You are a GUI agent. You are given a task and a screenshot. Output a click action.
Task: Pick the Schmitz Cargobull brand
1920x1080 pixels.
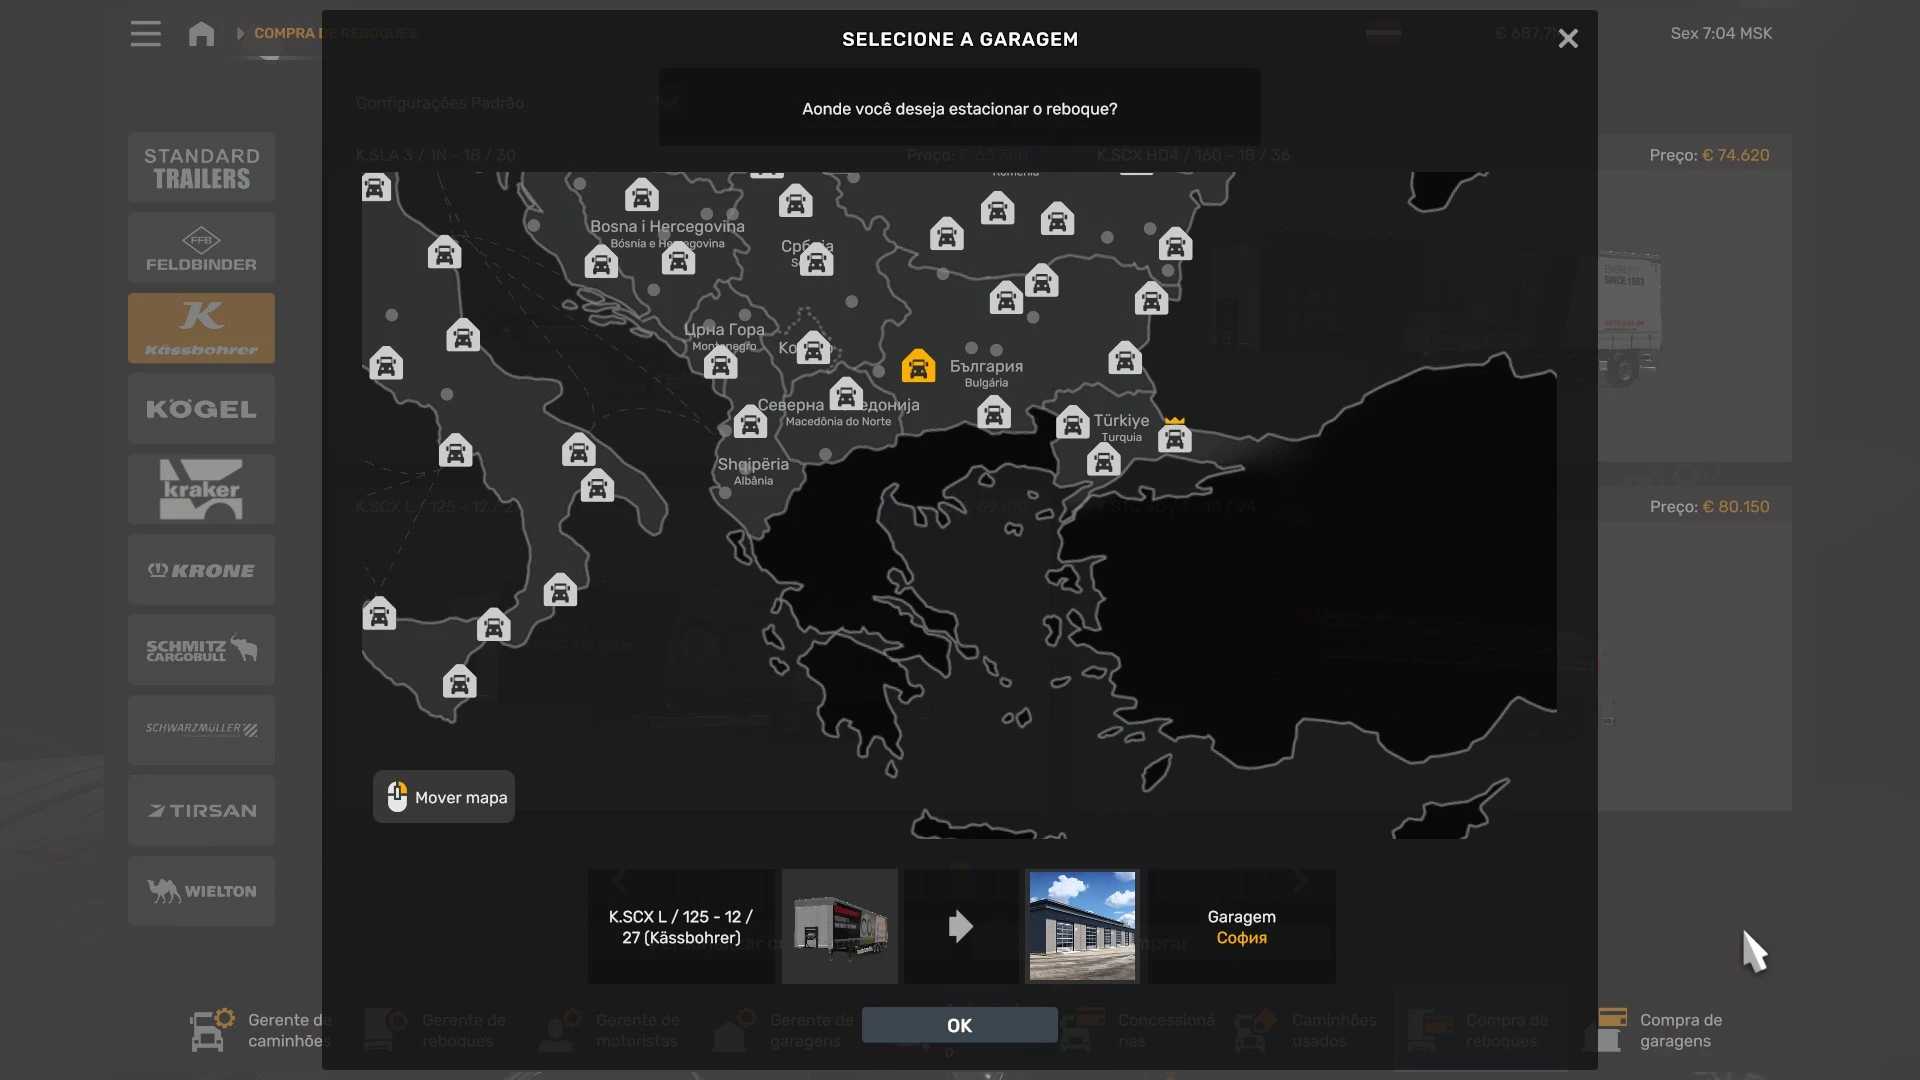click(x=201, y=650)
